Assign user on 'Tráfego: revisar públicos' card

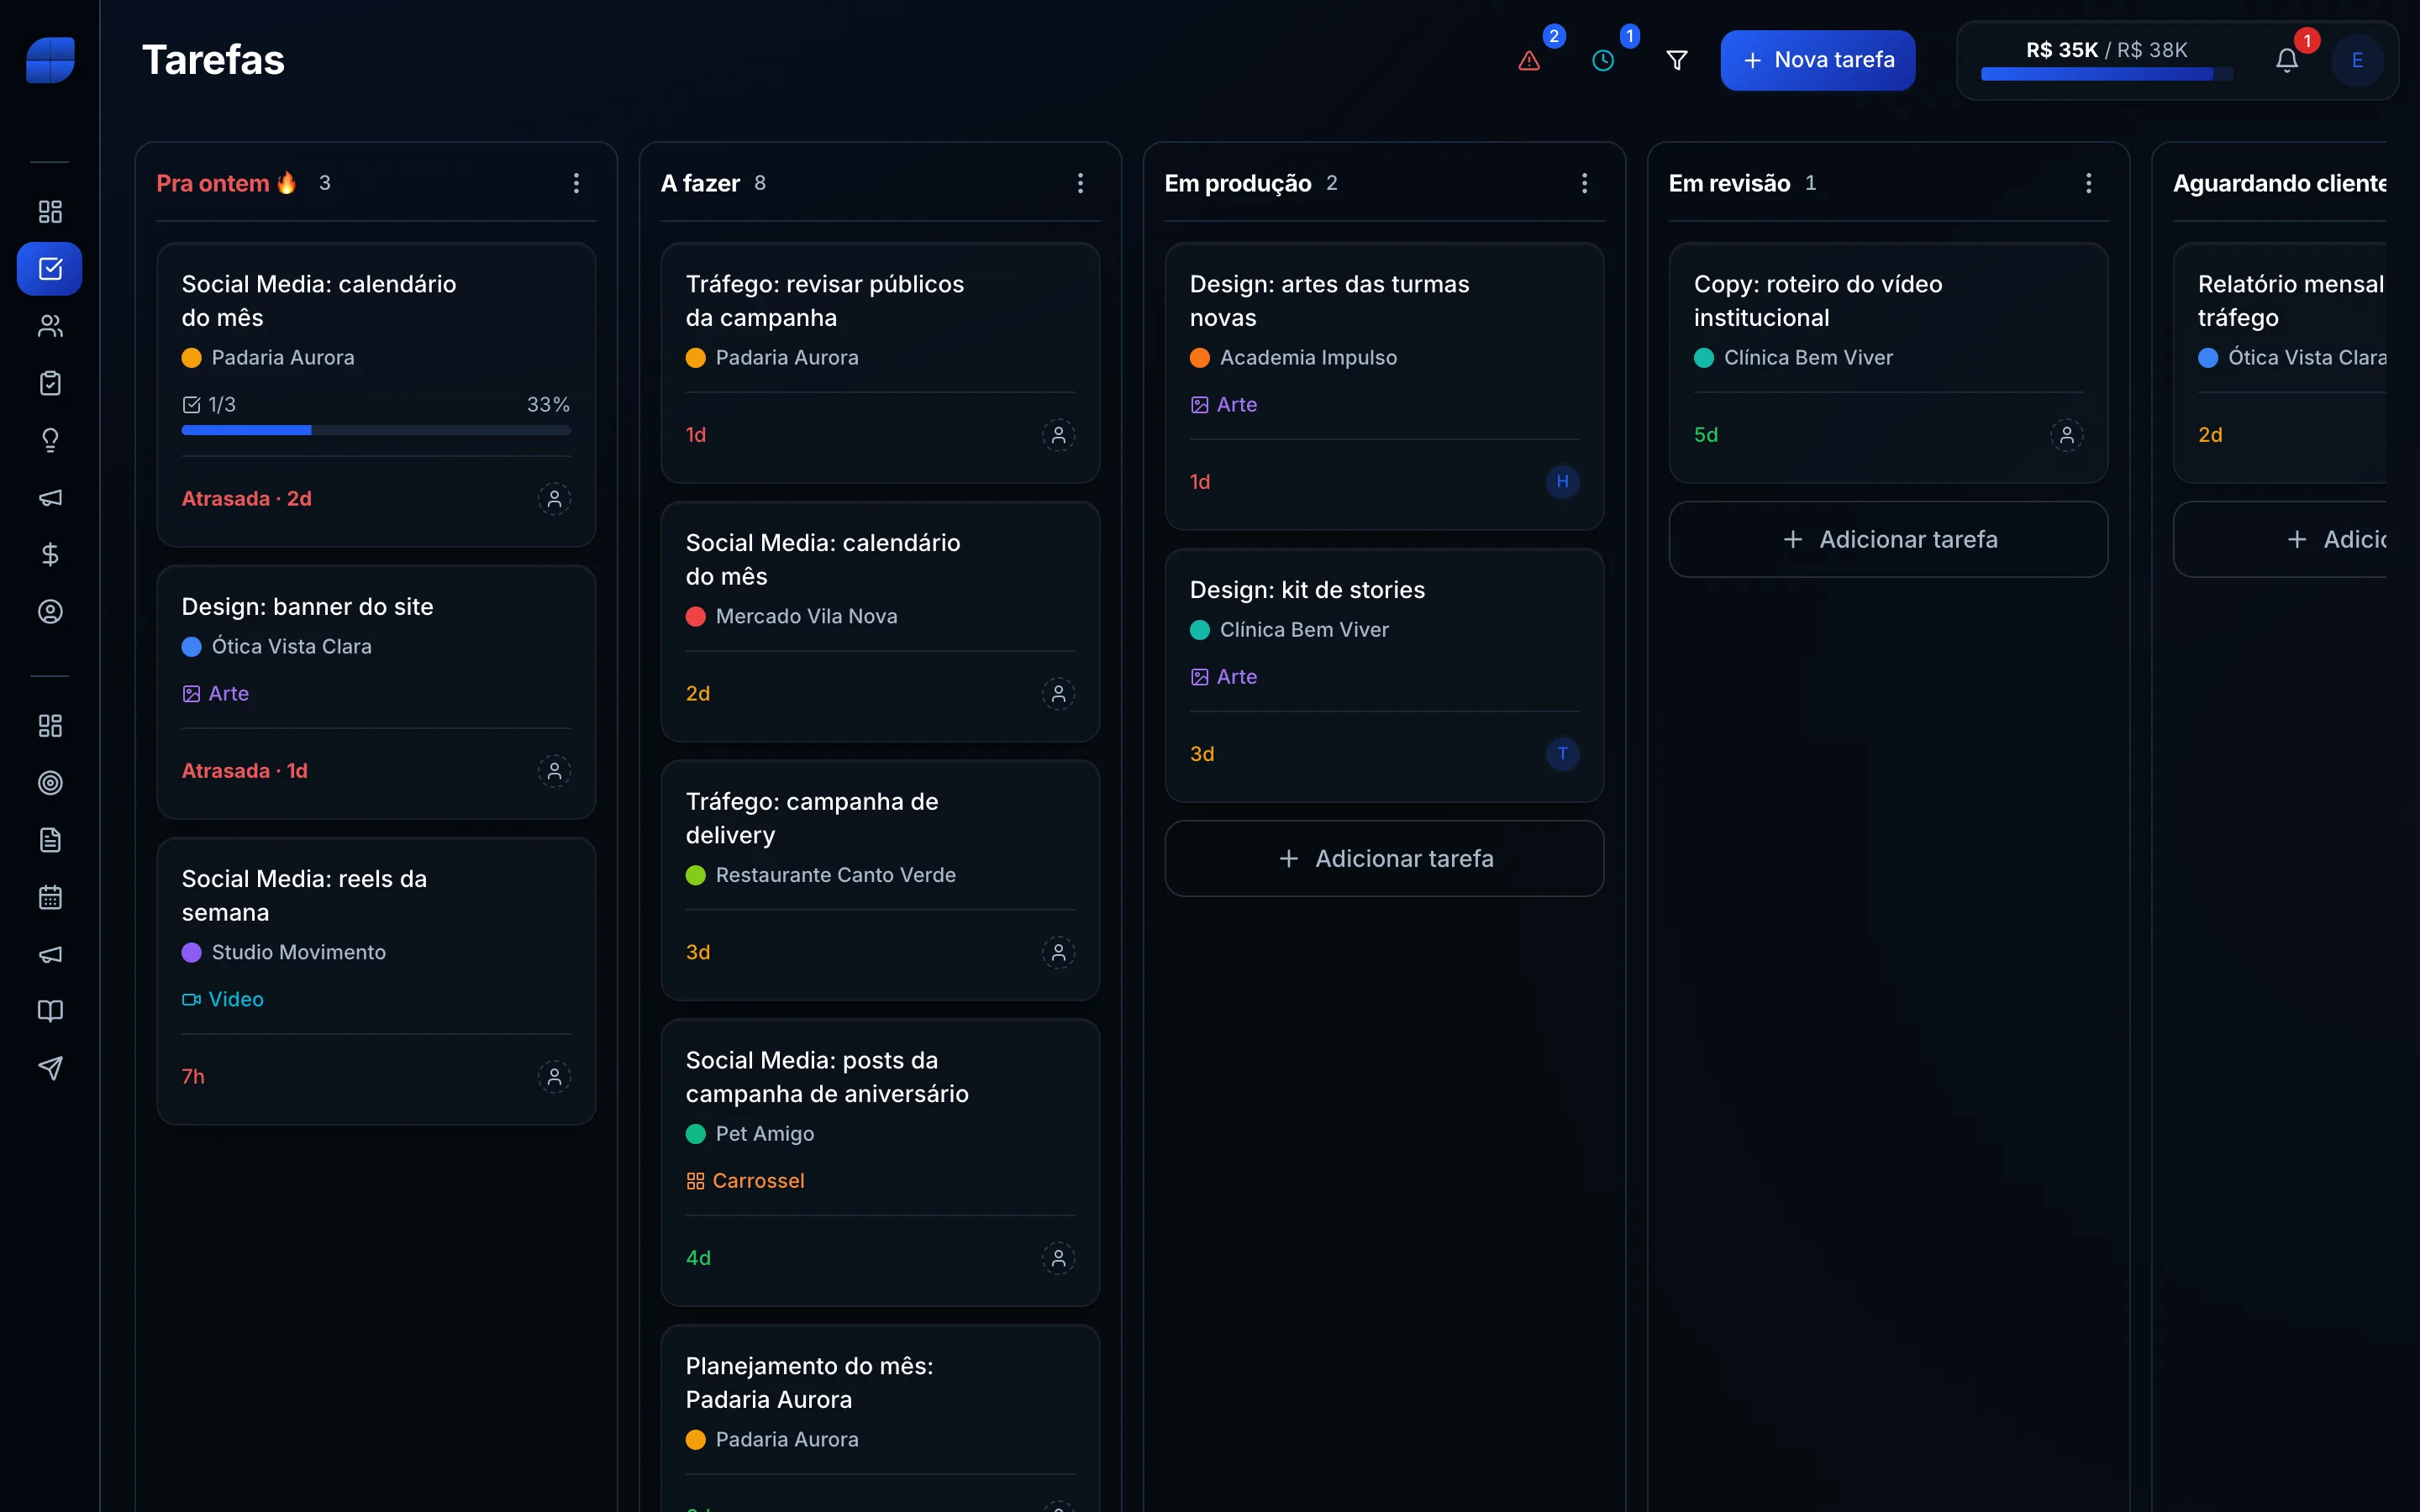coord(1058,435)
